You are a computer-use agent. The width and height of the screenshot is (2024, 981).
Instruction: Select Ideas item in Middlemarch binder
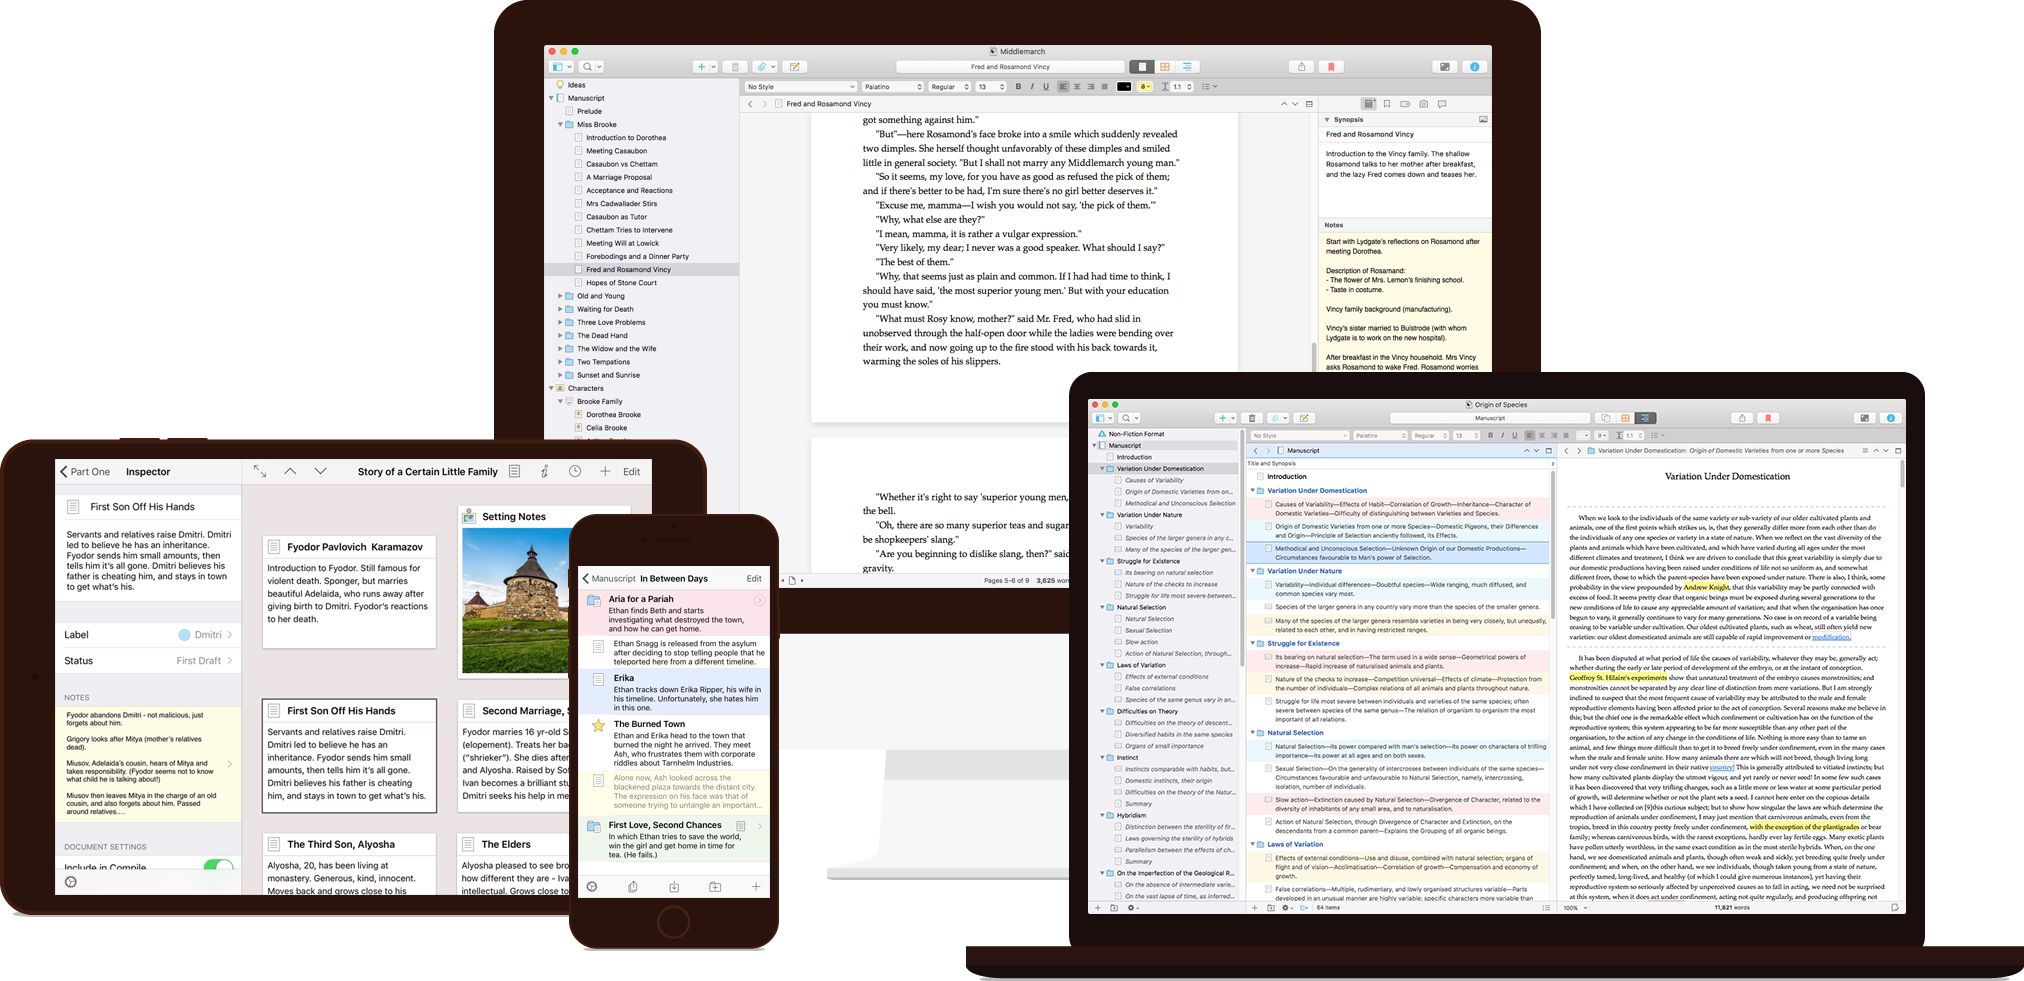click(576, 85)
